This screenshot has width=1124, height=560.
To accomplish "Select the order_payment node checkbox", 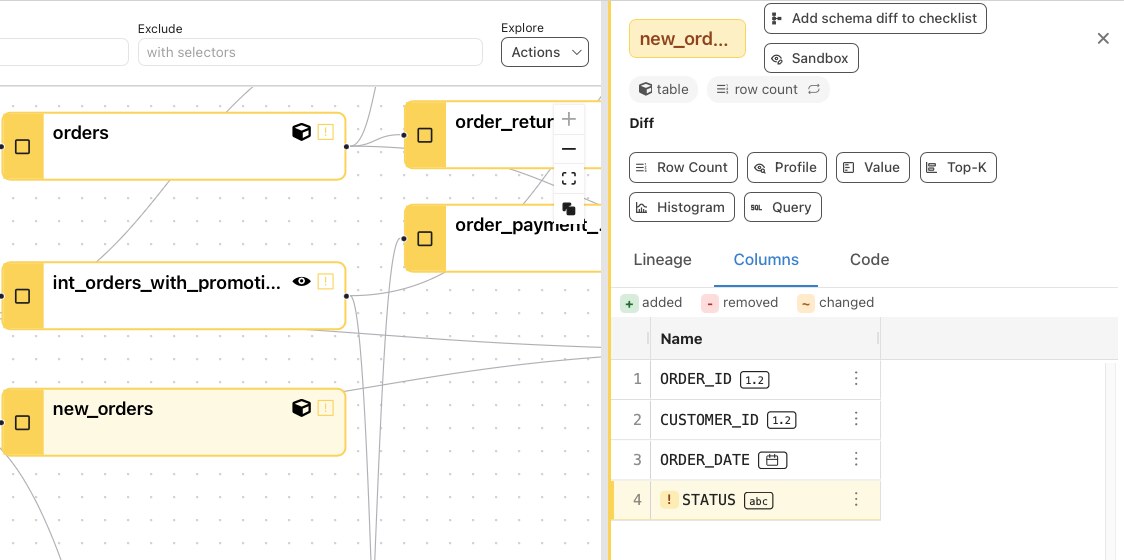I will 425,238.
